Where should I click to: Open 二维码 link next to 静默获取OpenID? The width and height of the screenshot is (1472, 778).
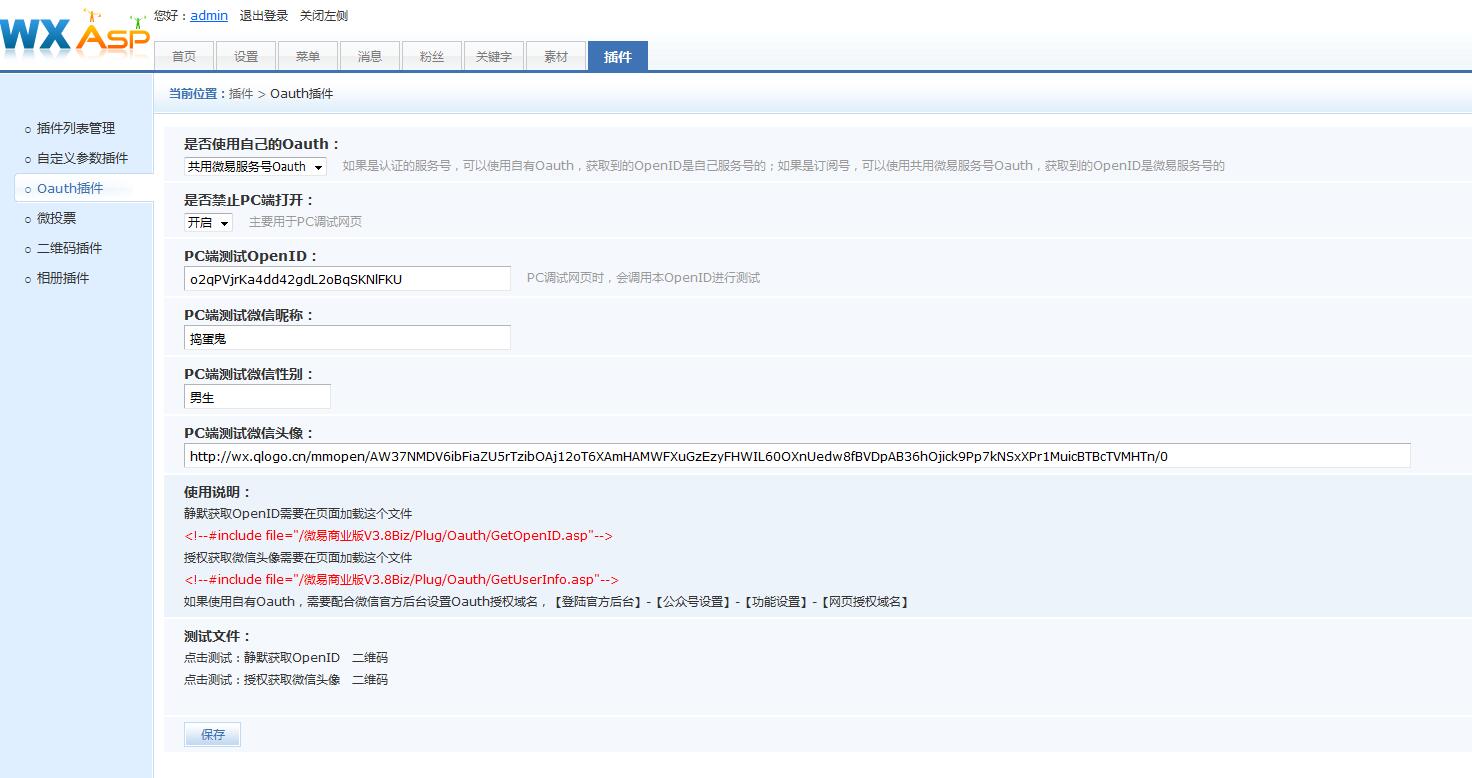click(370, 657)
